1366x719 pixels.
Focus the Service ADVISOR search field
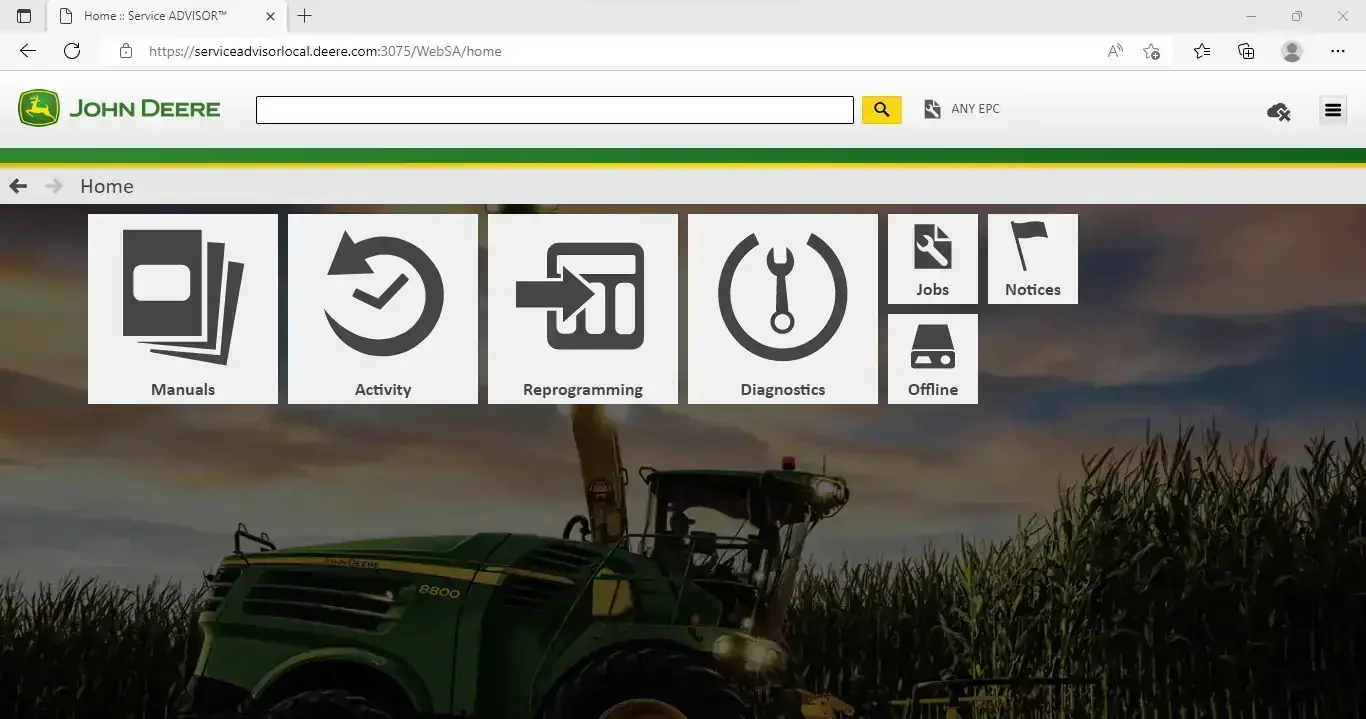coord(555,110)
